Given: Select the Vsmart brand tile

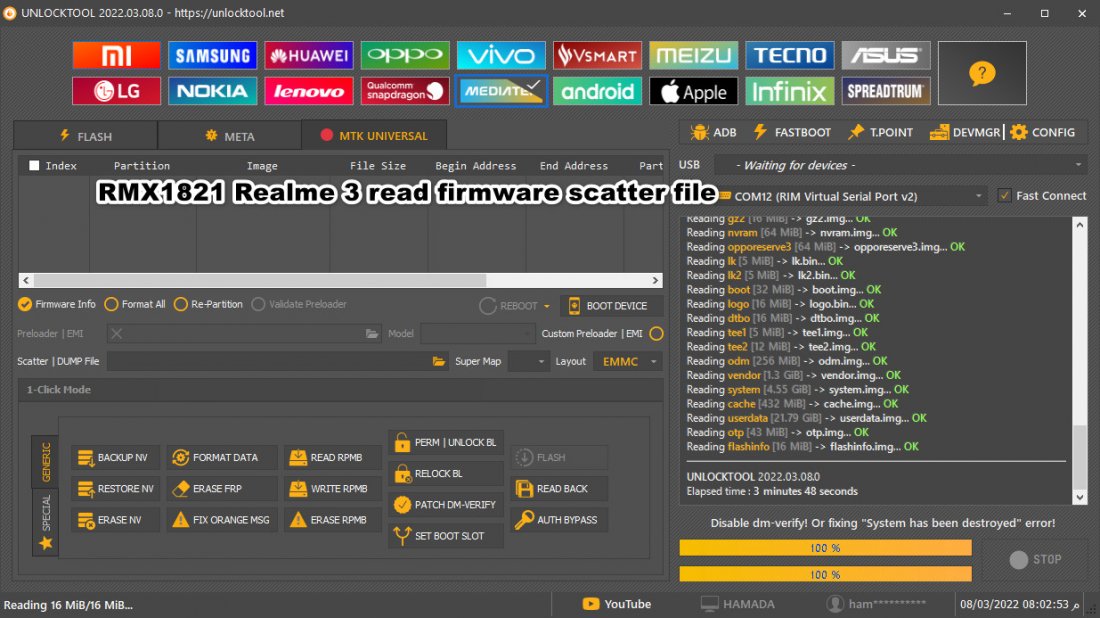Looking at the screenshot, I should tap(597, 55).
